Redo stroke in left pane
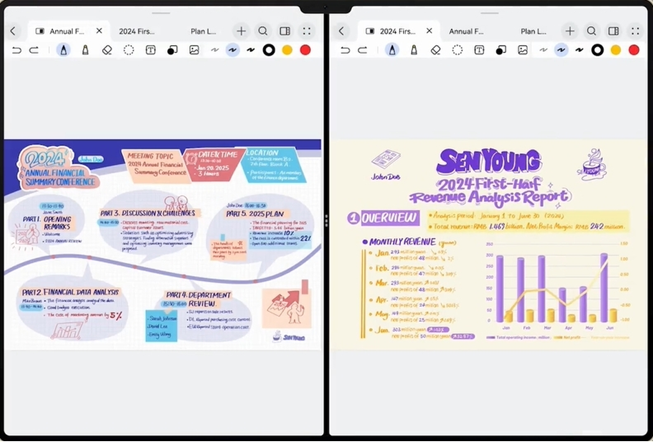 (34, 50)
